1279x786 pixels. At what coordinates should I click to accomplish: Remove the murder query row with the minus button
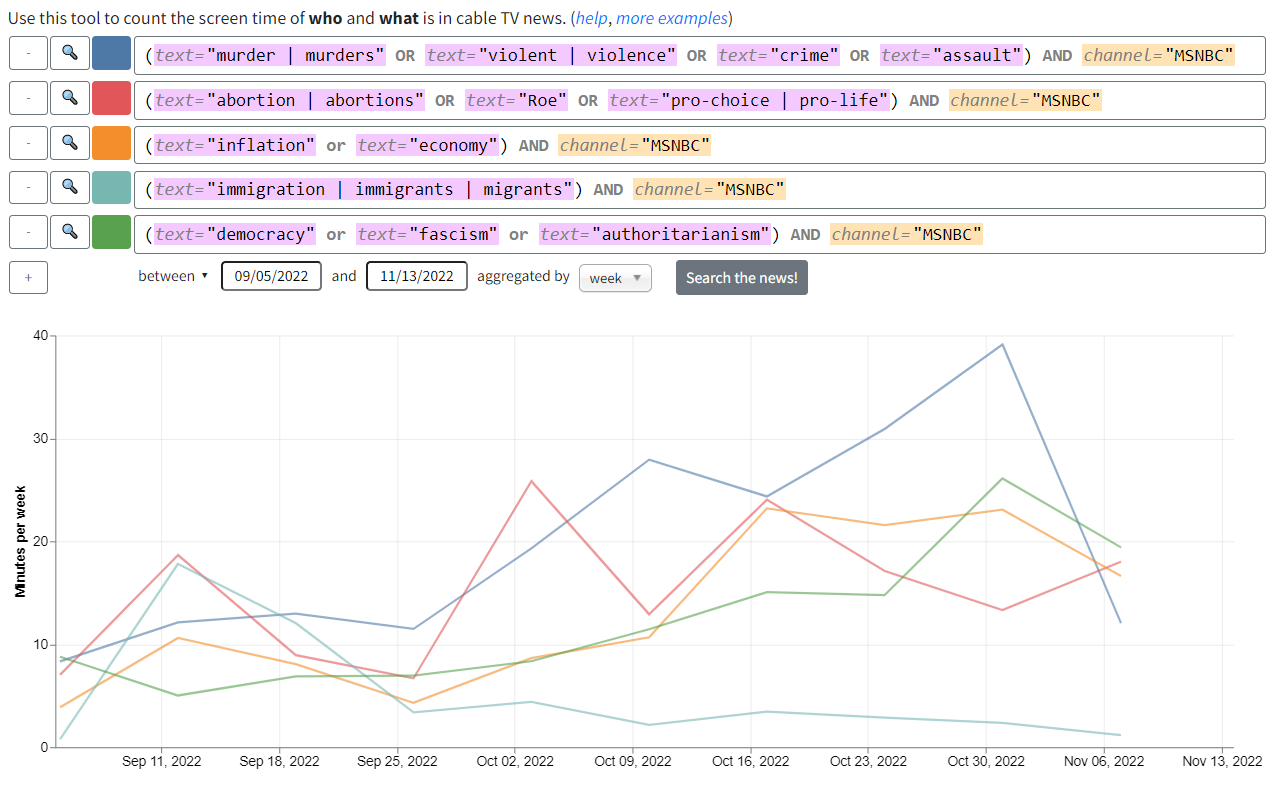[x=28, y=53]
